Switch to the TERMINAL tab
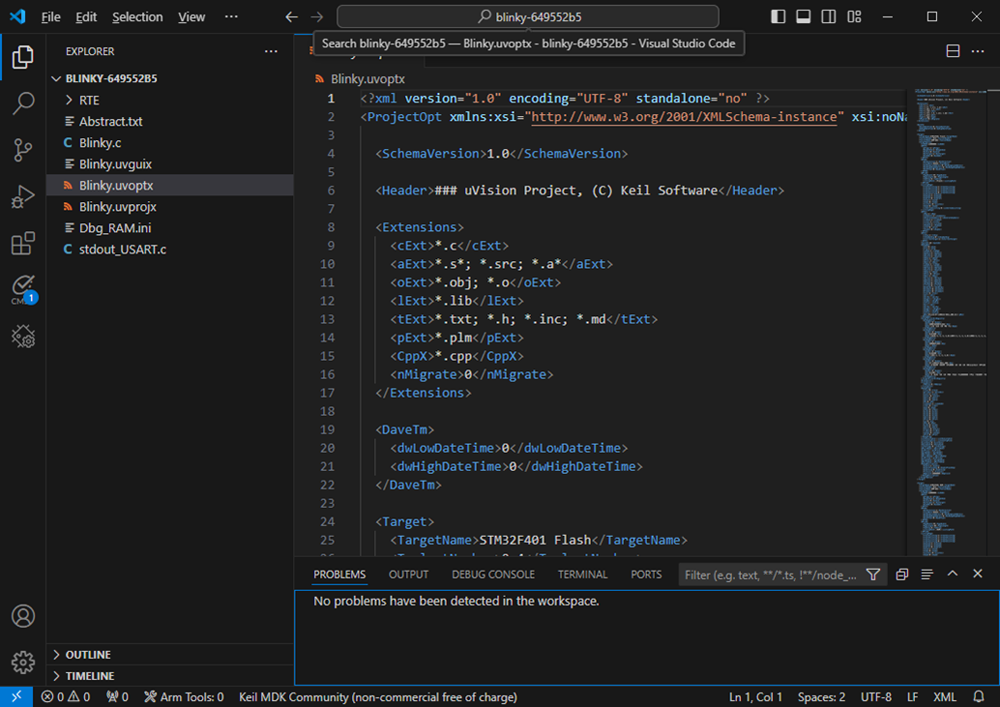Screen dimensions: 1000x707 (582, 574)
